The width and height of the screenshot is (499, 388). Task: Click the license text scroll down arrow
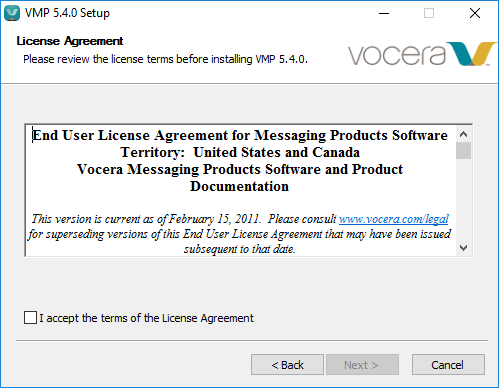463,248
